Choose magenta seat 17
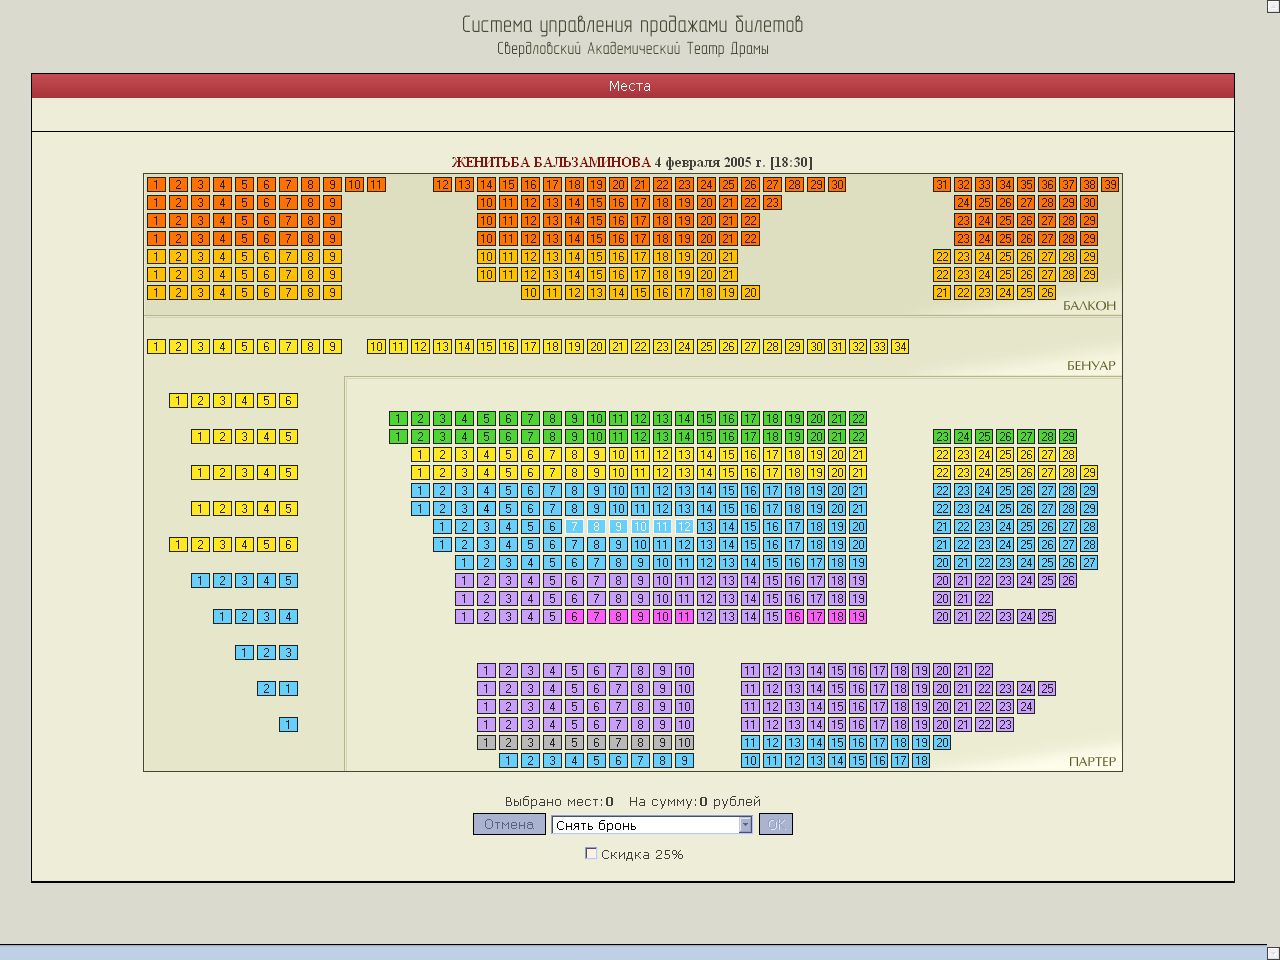The height and width of the screenshot is (960, 1280). [x=816, y=617]
